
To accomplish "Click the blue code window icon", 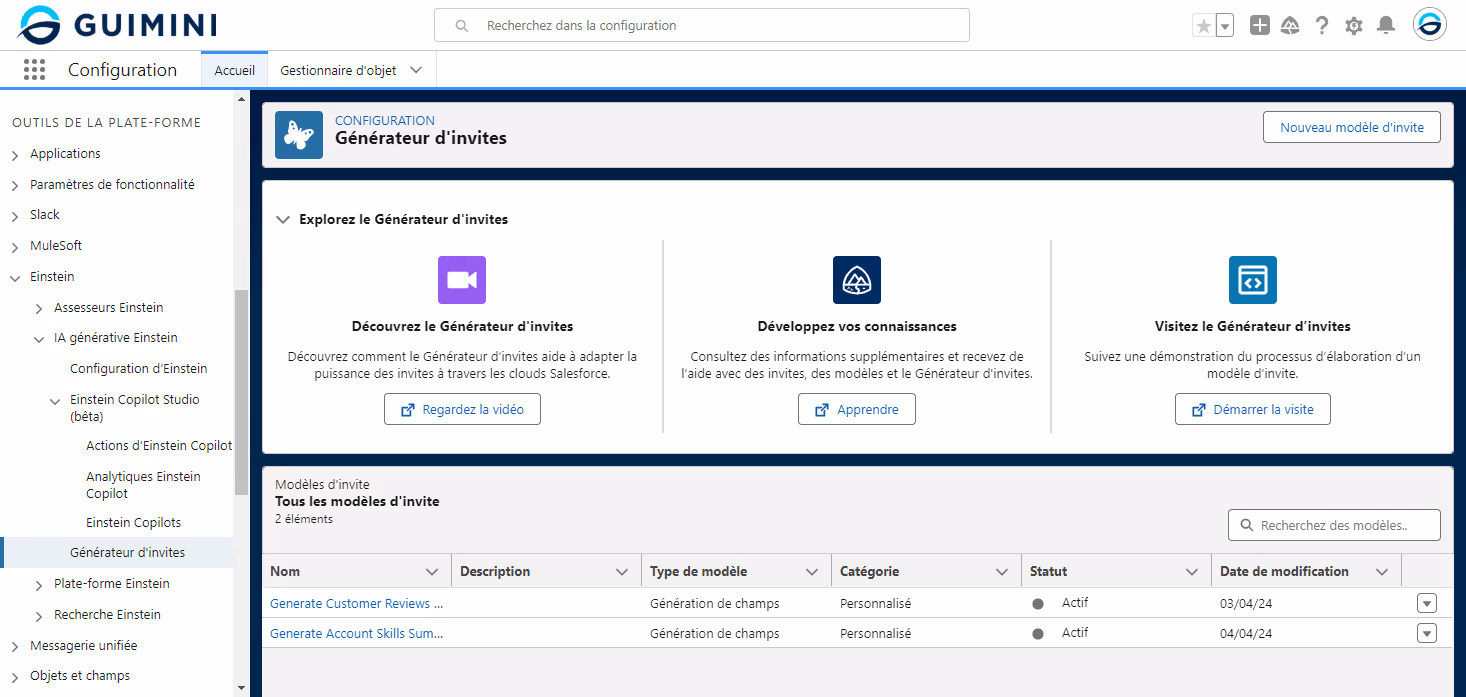I will click(x=1253, y=280).
